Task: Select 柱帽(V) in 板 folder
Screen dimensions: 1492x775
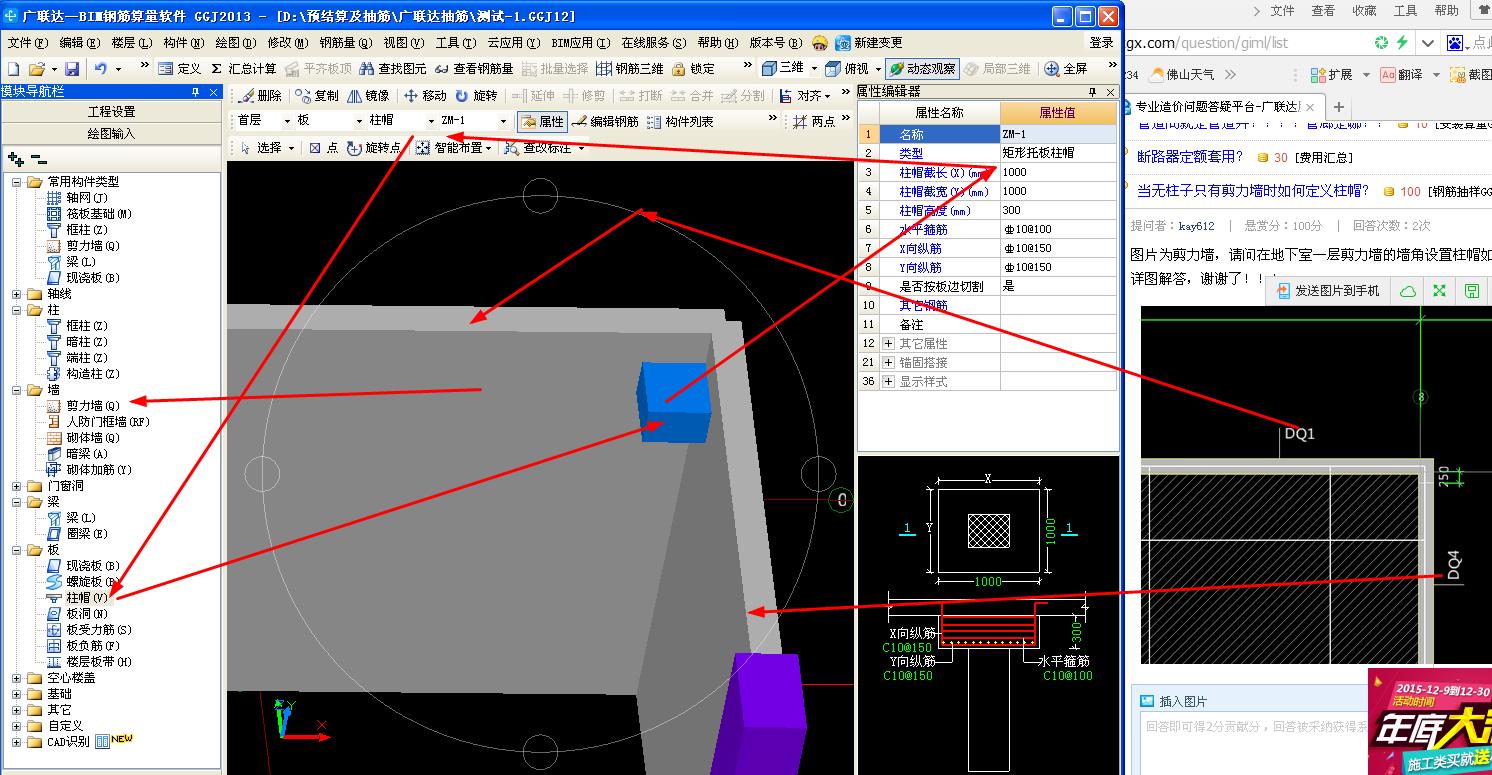Action: pos(79,597)
